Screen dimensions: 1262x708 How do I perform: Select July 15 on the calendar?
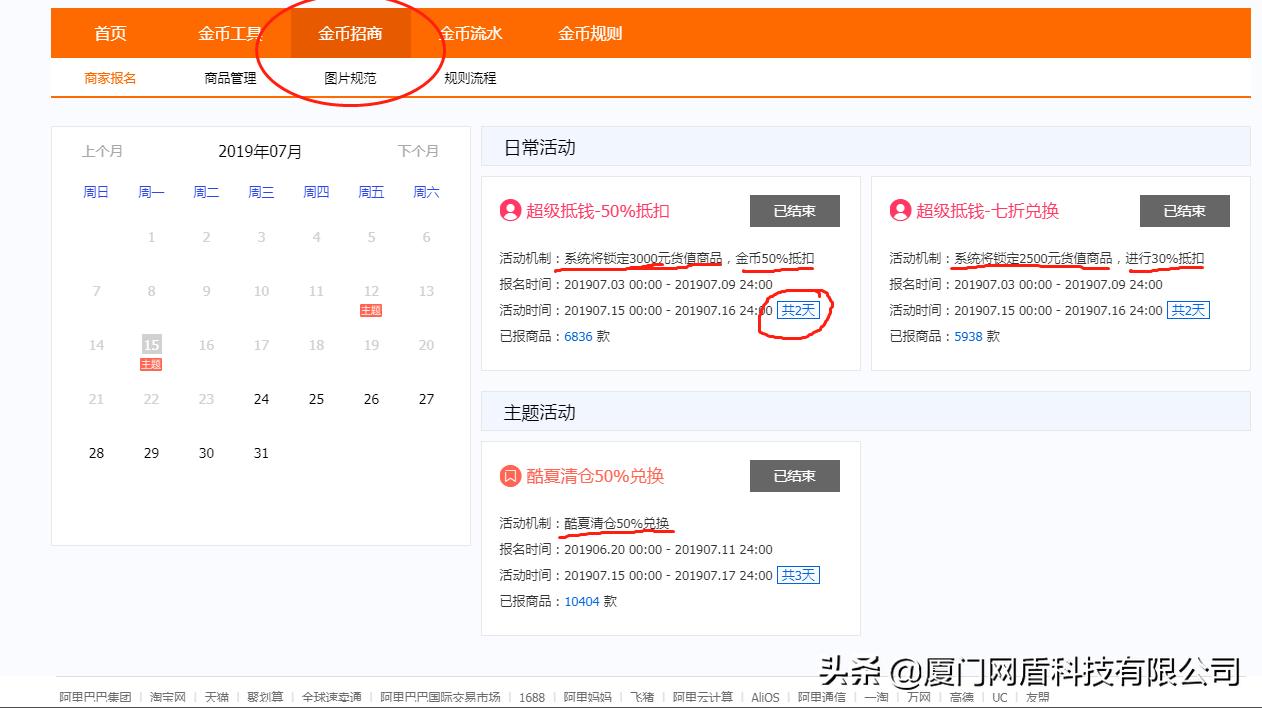[150, 344]
